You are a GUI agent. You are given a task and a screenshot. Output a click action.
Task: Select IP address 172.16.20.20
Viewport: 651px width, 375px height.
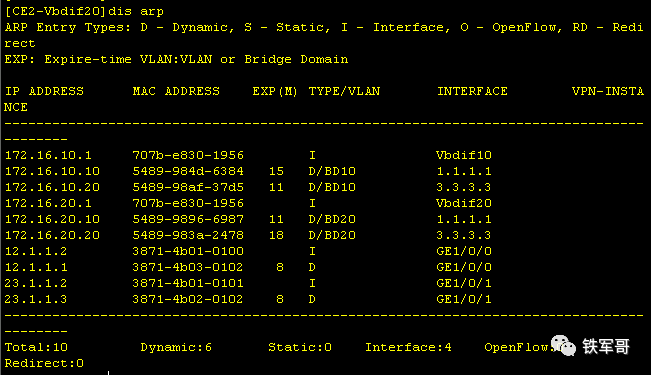point(52,235)
